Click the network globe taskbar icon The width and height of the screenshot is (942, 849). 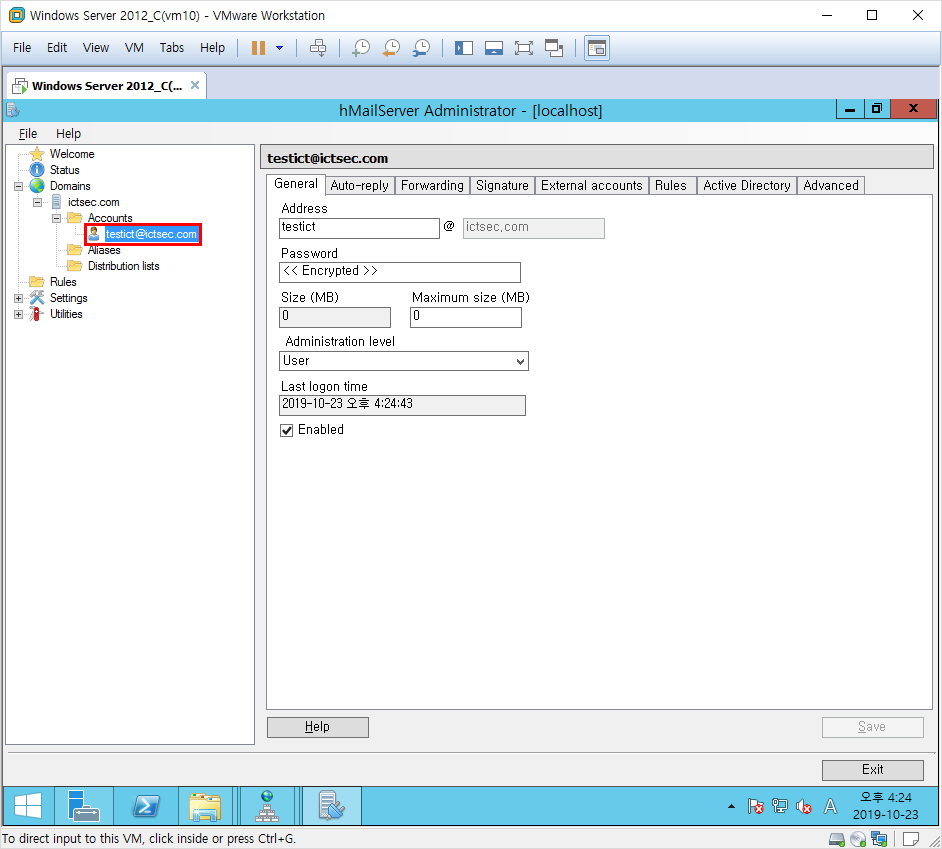(x=267, y=806)
